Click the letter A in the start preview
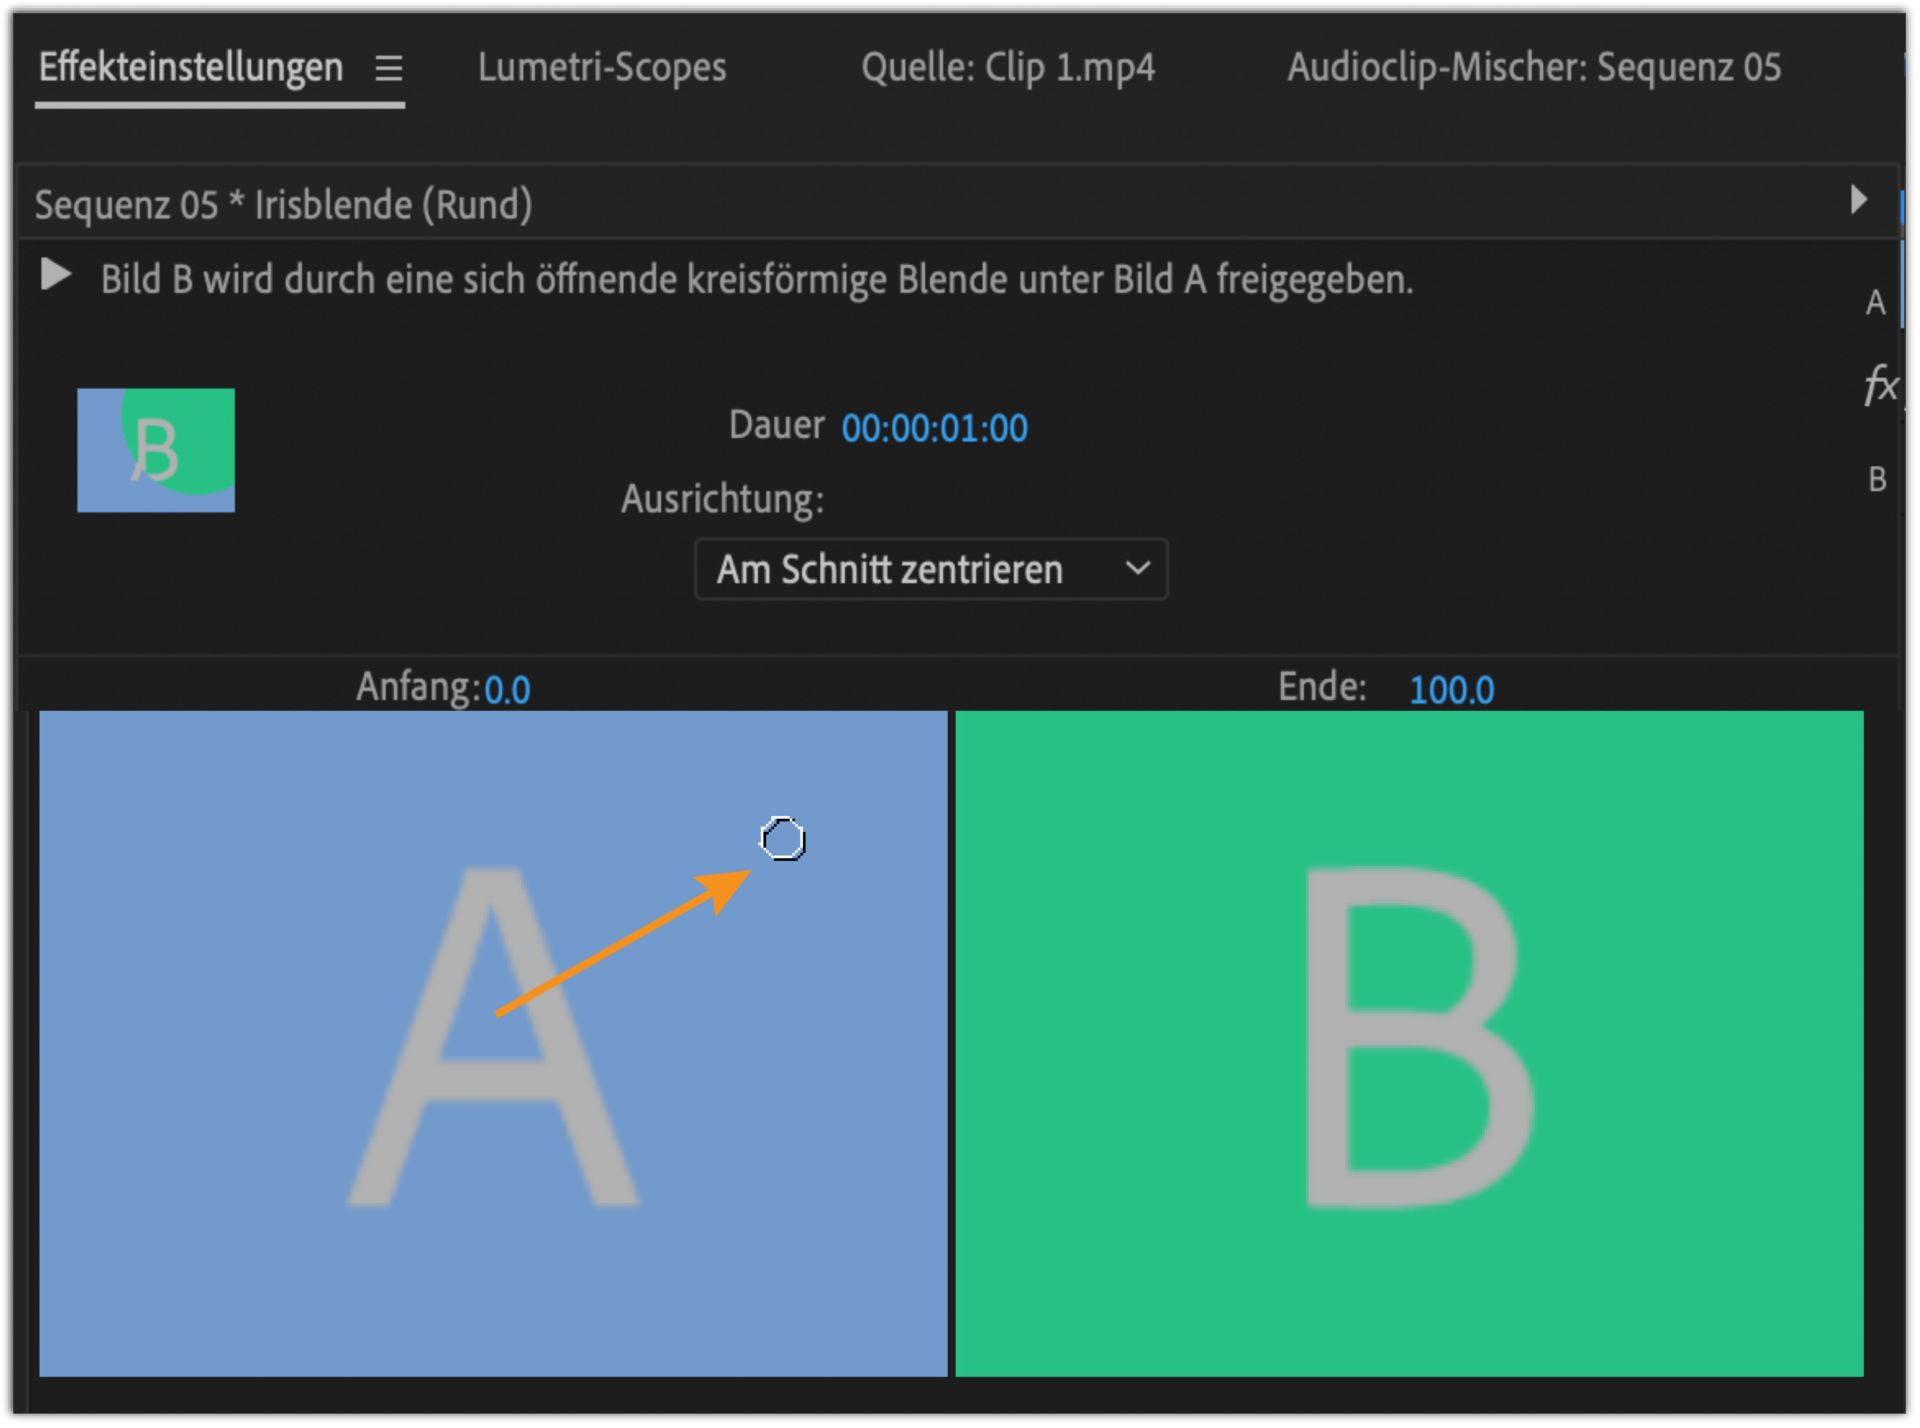The image size is (1920, 1428). (x=492, y=1040)
